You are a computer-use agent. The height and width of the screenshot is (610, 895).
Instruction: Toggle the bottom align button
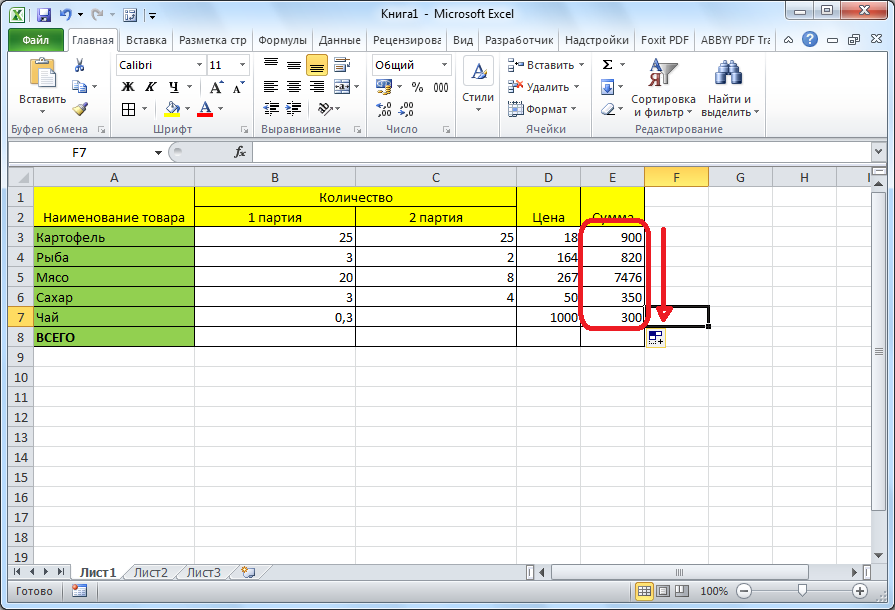[317, 65]
